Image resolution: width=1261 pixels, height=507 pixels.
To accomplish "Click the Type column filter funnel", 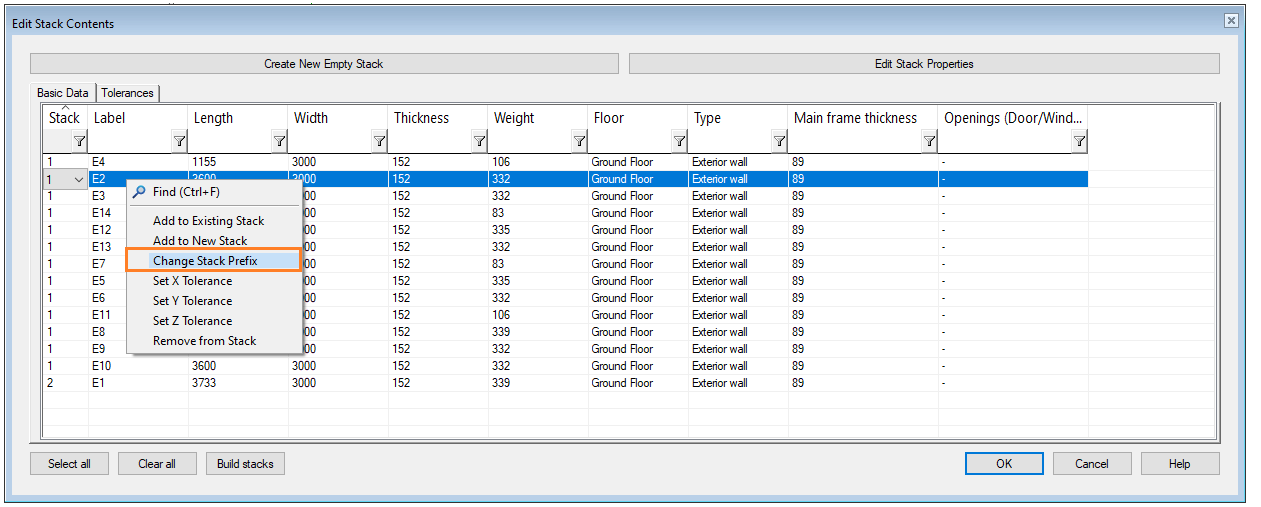I will coord(779,142).
